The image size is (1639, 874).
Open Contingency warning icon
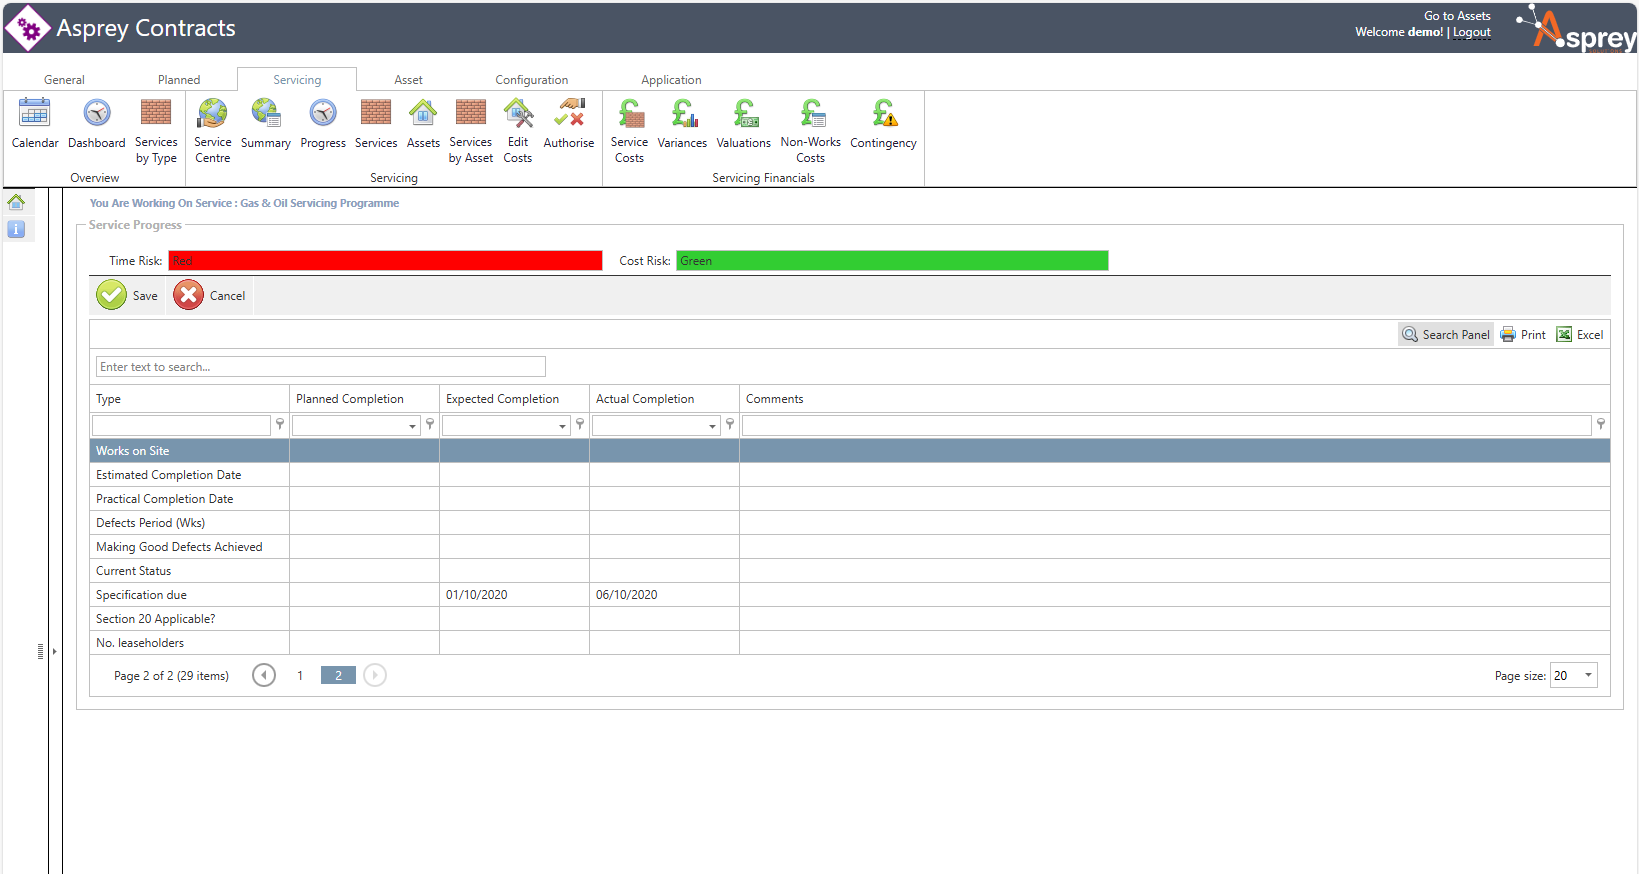point(883,114)
